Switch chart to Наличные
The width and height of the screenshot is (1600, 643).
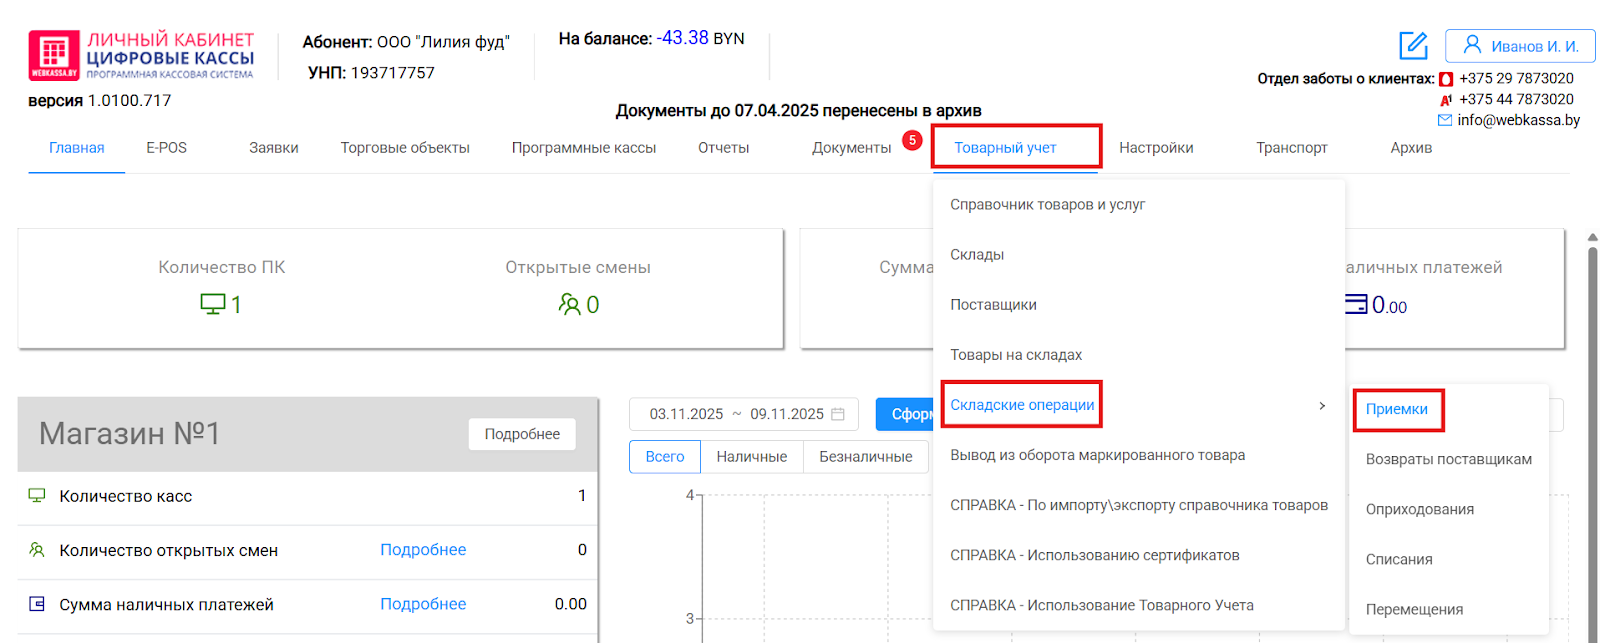(751, 457)
